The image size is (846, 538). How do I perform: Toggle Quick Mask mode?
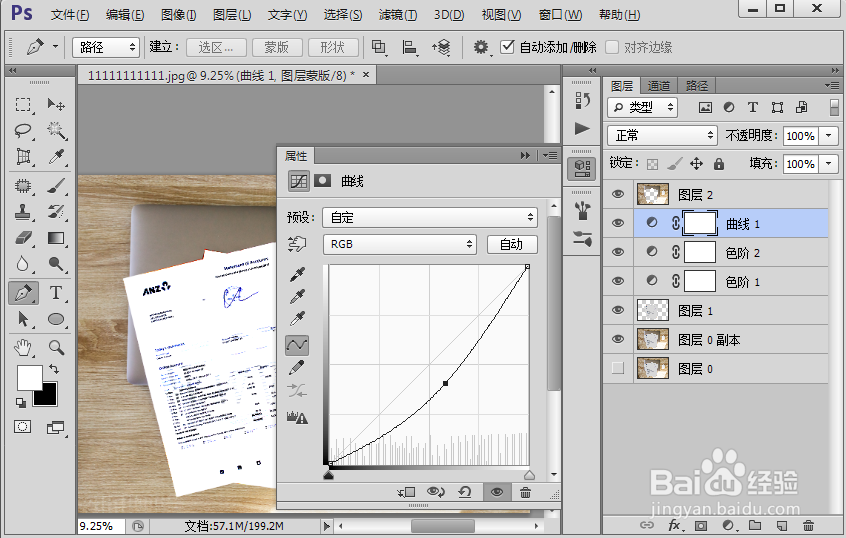coord(23,427)
